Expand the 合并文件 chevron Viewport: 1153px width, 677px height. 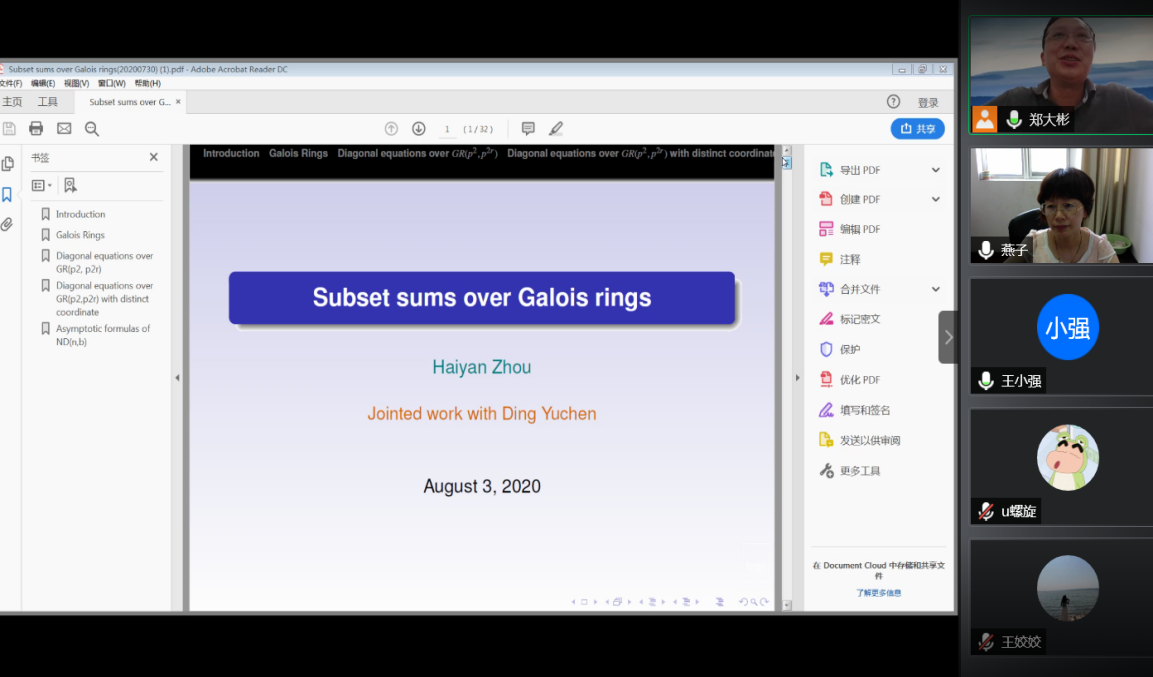935,289
